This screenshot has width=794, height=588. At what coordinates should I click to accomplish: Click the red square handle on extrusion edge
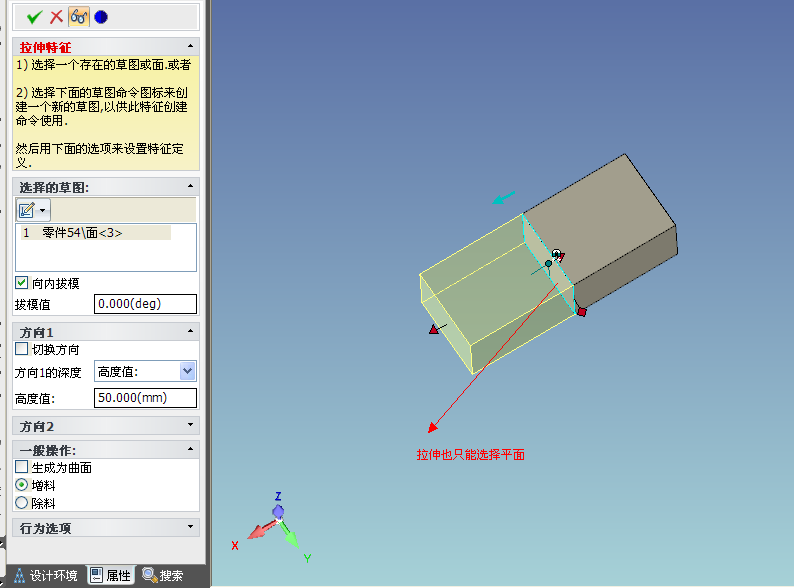[581, 312]
